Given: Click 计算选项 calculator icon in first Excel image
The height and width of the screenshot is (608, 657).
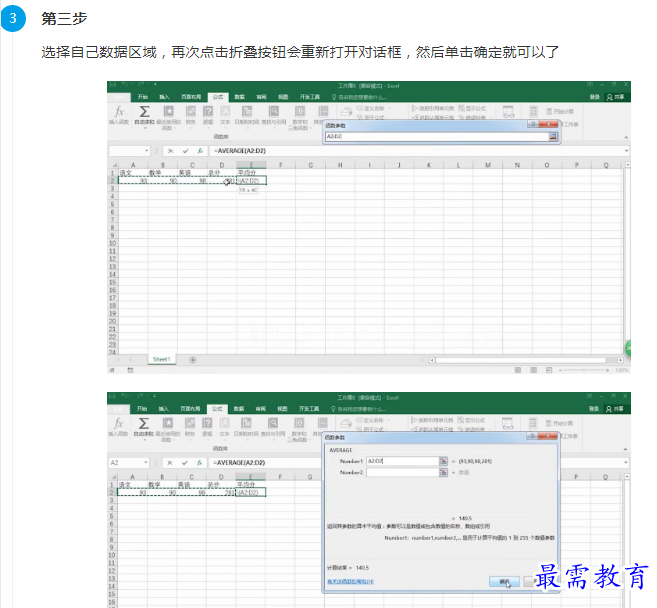Looking at the screenshot, I should click(x=533, y=111).
